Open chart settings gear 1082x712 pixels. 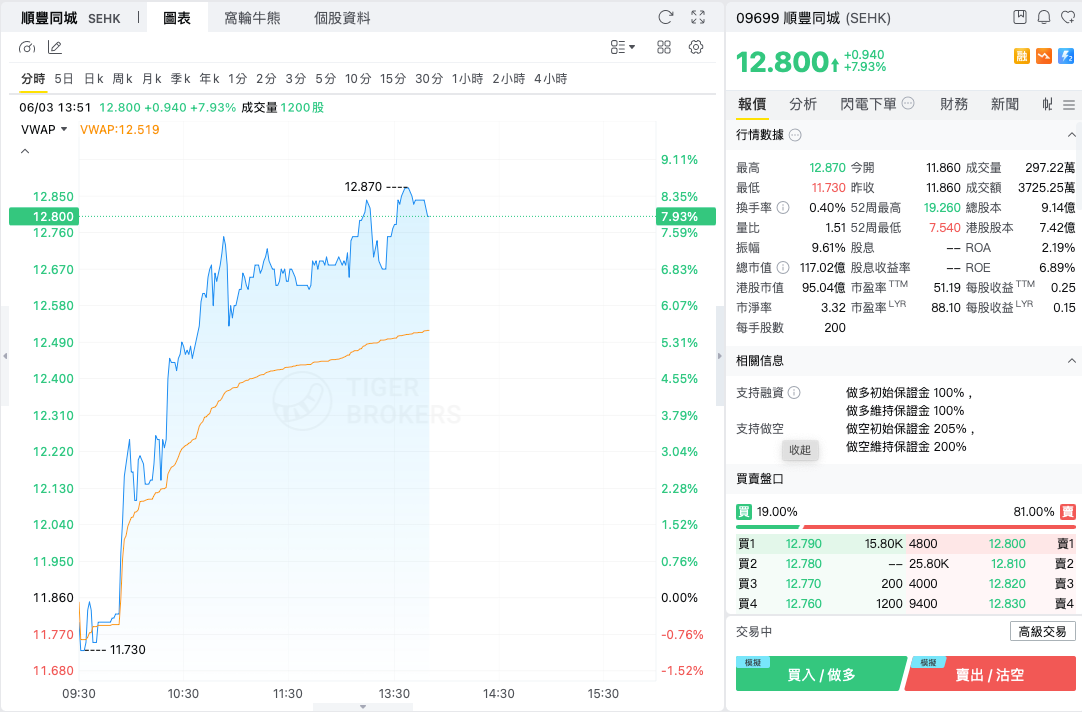point(696,47)
